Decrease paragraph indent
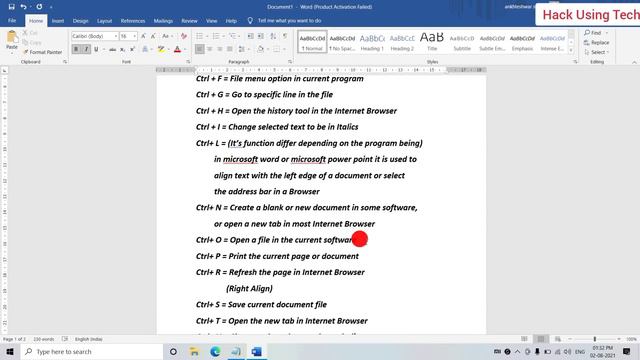This screenshot has height=360, width=640. (x=251, y=36)
